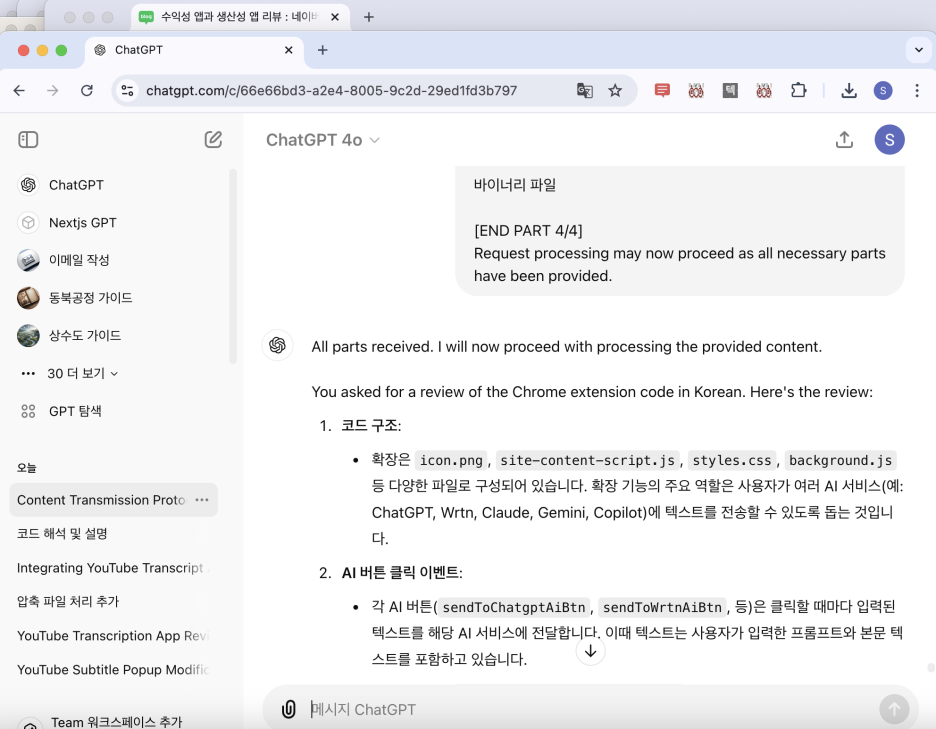Click the 코드 구조 heading
The height and width of the screenshot is (729, 936).
click(370, 426)
